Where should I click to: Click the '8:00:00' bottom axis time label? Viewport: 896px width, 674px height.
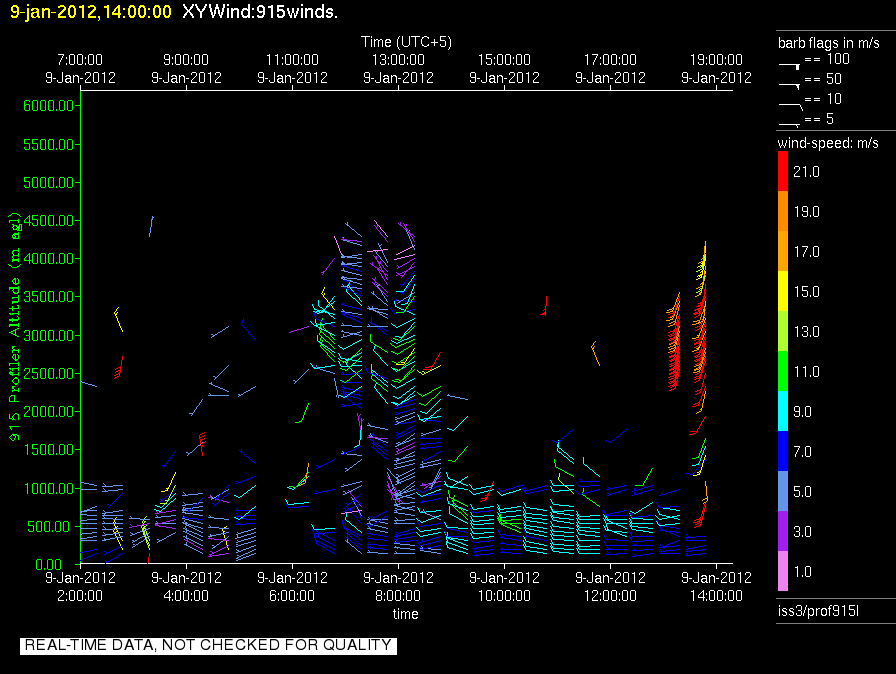(x=398, y=596)
